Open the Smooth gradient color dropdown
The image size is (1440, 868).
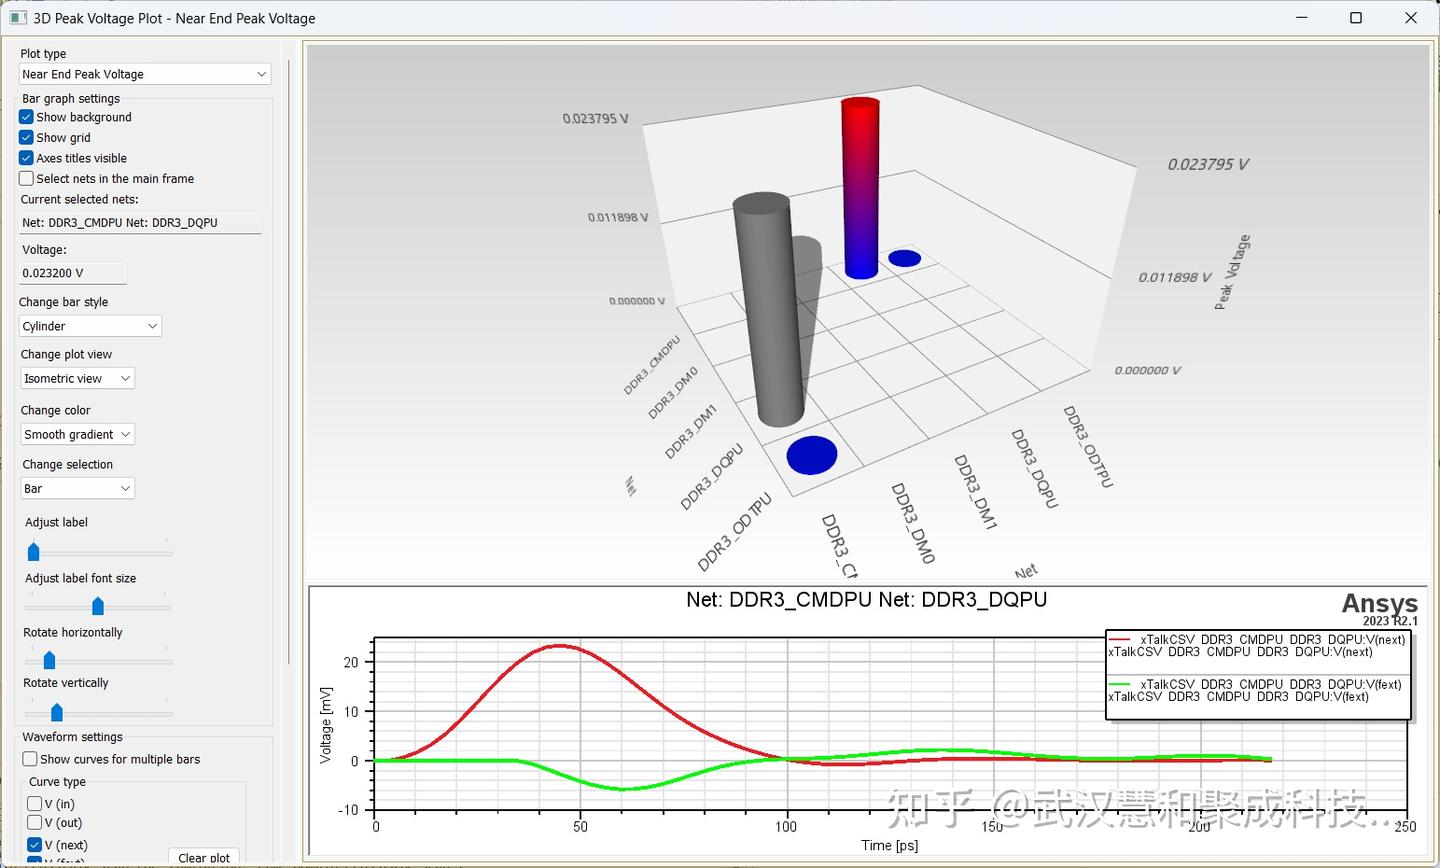point(78,434)
